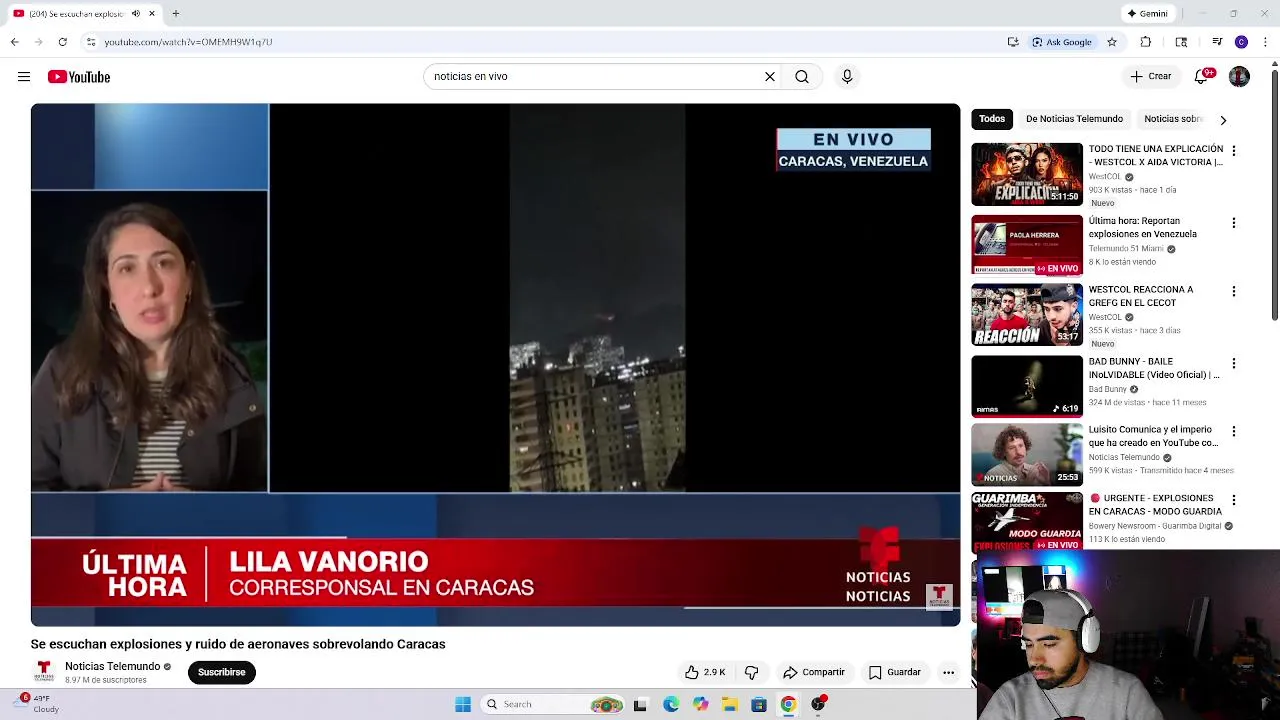
Task: Open options for 'TODO TIENE UNA EXPLICACIÓN' video
Action: [x=1233, y=151]
